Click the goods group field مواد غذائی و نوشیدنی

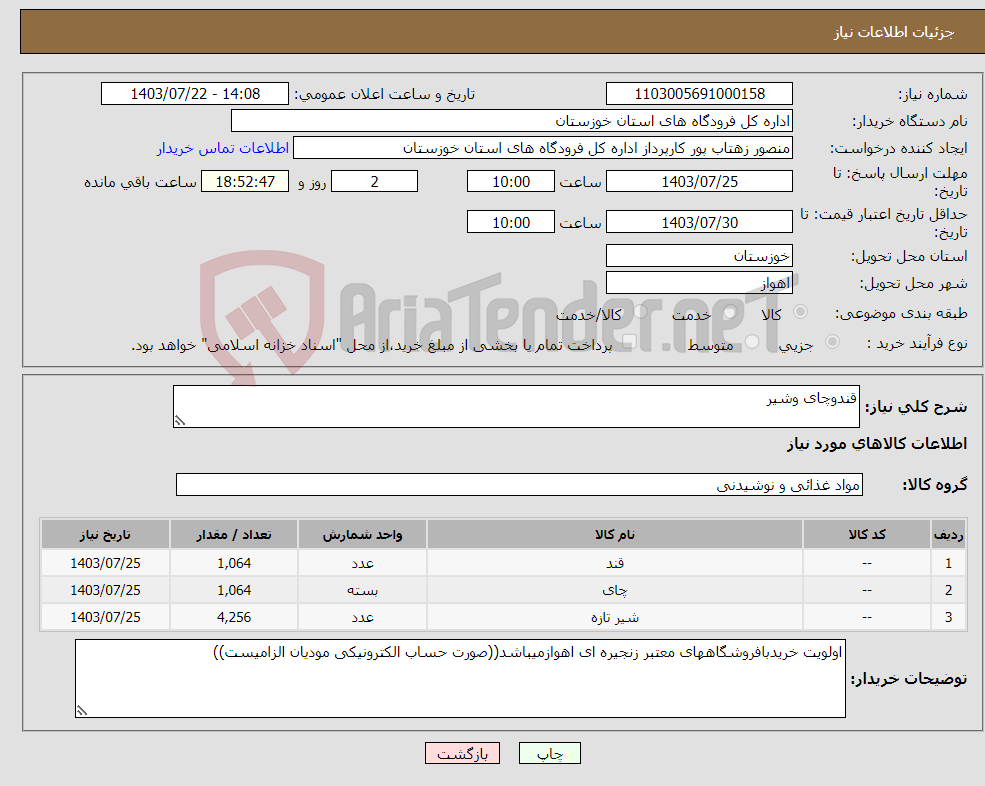(520, 484)
